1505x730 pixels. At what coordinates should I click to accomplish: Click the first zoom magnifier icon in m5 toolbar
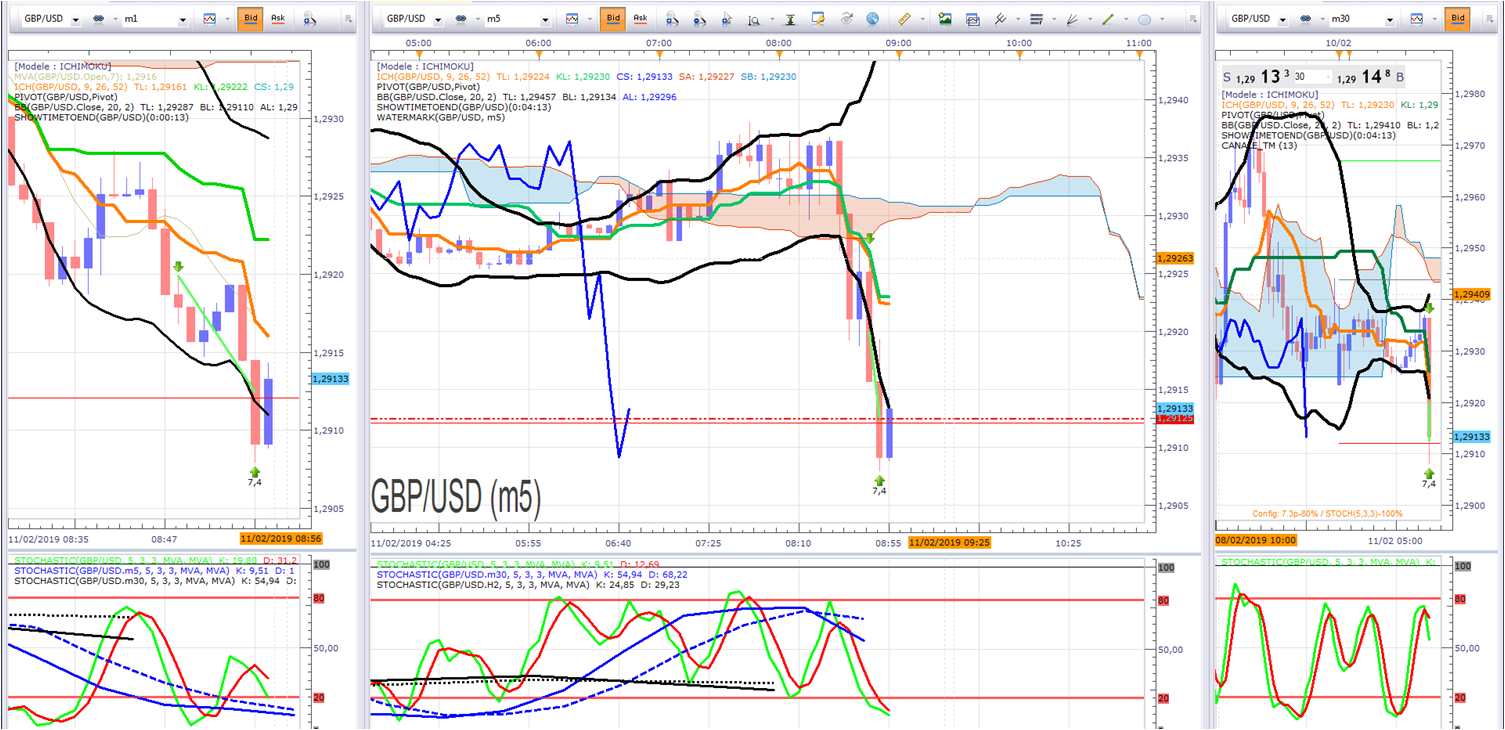(x=673, y=19)
